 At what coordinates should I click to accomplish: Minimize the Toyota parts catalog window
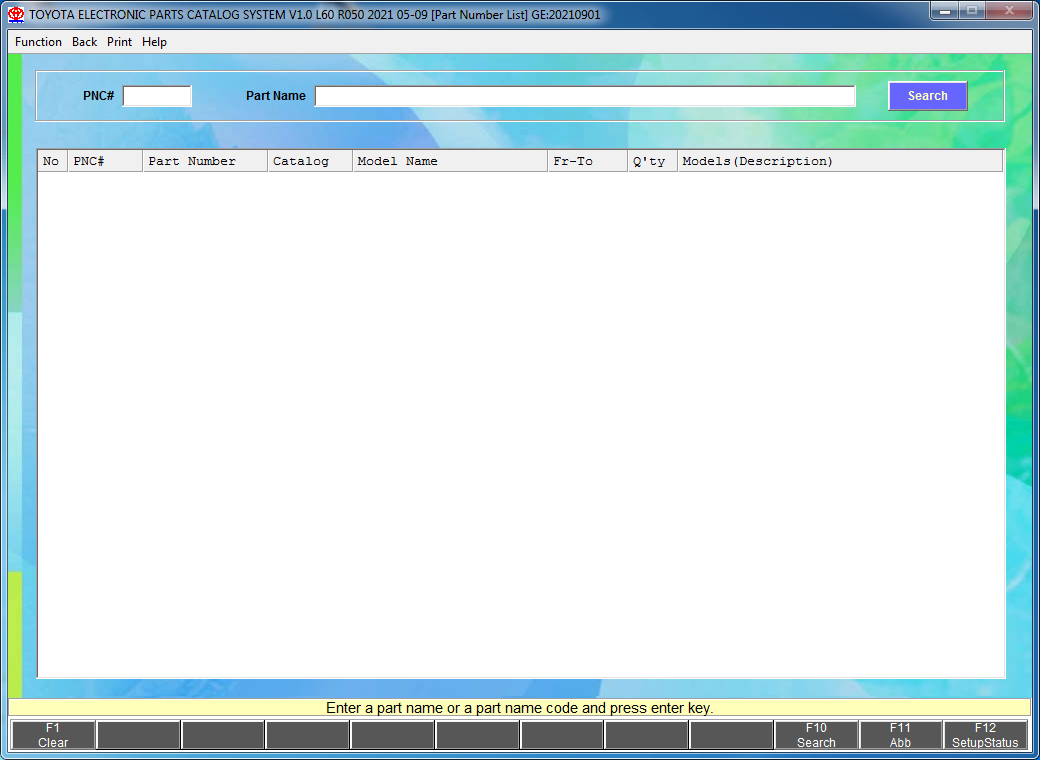[x=945, y=11]
